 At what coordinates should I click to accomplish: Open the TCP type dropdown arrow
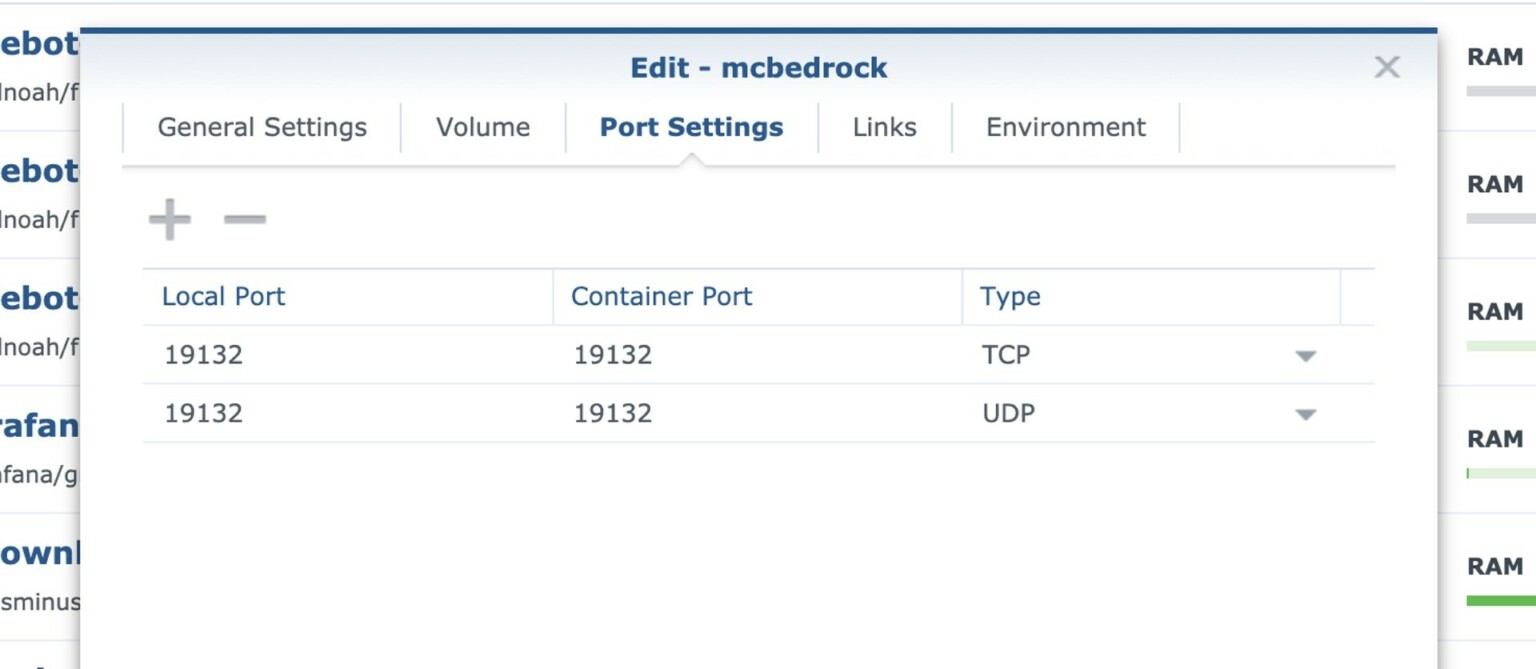point(1306,355)
